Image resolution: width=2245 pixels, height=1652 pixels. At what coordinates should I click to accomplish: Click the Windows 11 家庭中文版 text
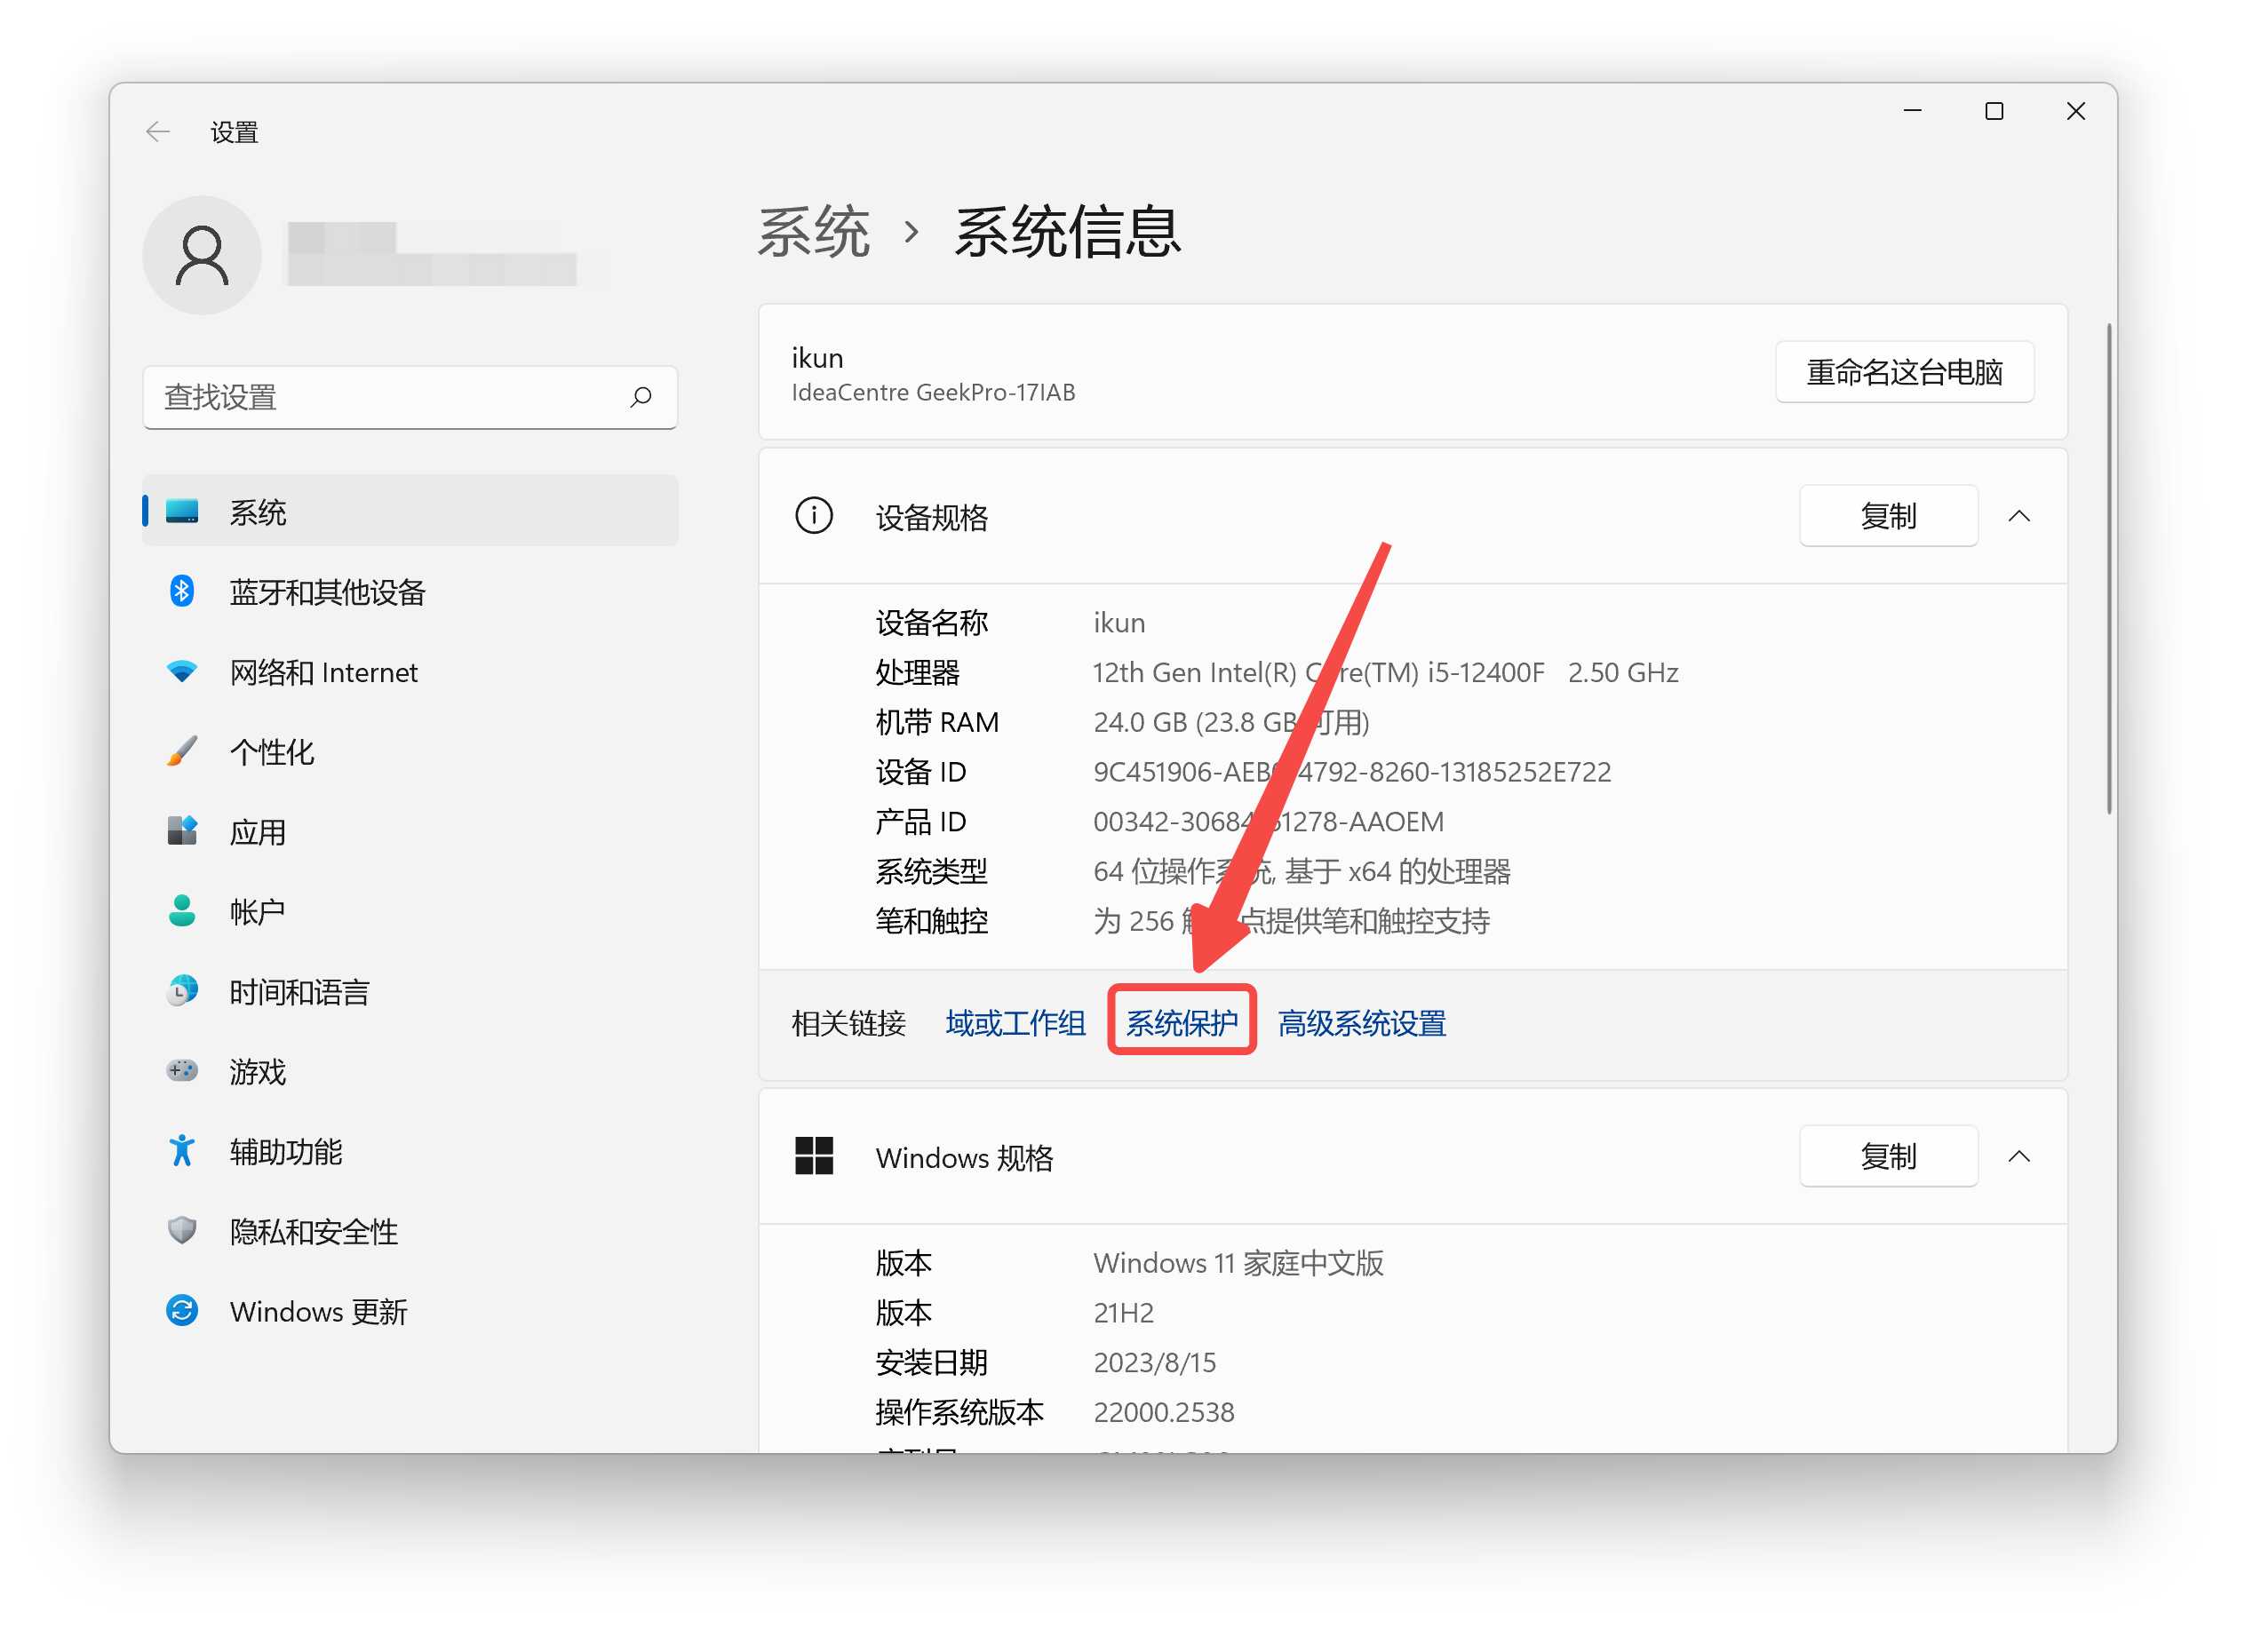(x=1238, y=1263)
